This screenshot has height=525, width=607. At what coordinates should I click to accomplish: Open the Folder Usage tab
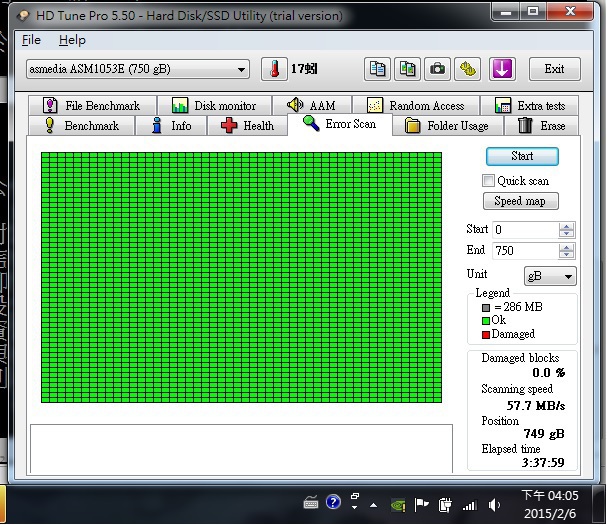point(448,125)
